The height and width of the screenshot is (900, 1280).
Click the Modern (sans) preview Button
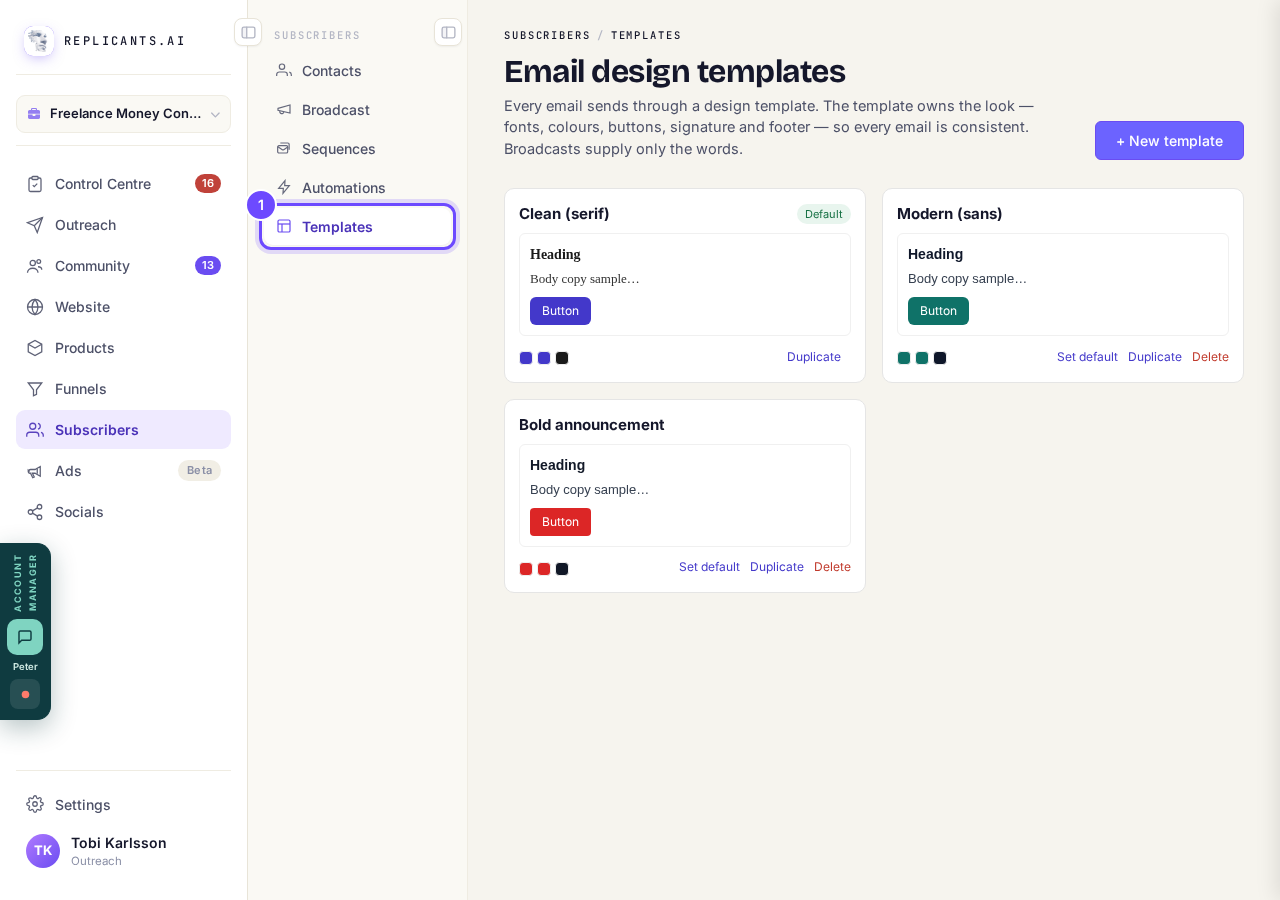coord(938,311)
